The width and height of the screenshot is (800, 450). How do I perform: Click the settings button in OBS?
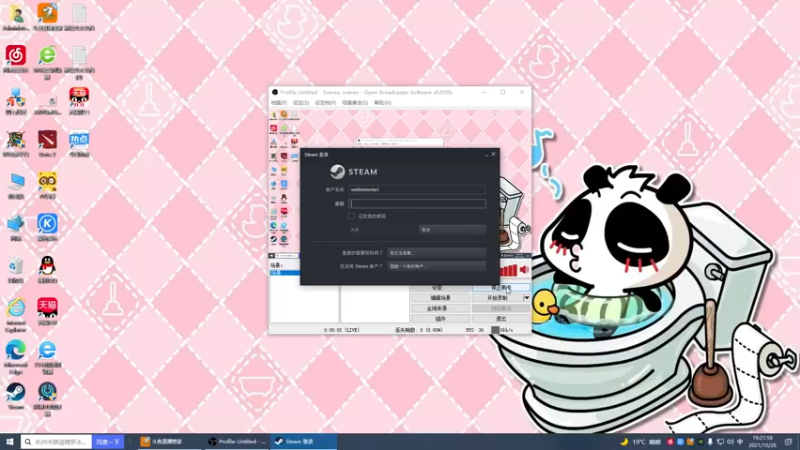(440, 288)
